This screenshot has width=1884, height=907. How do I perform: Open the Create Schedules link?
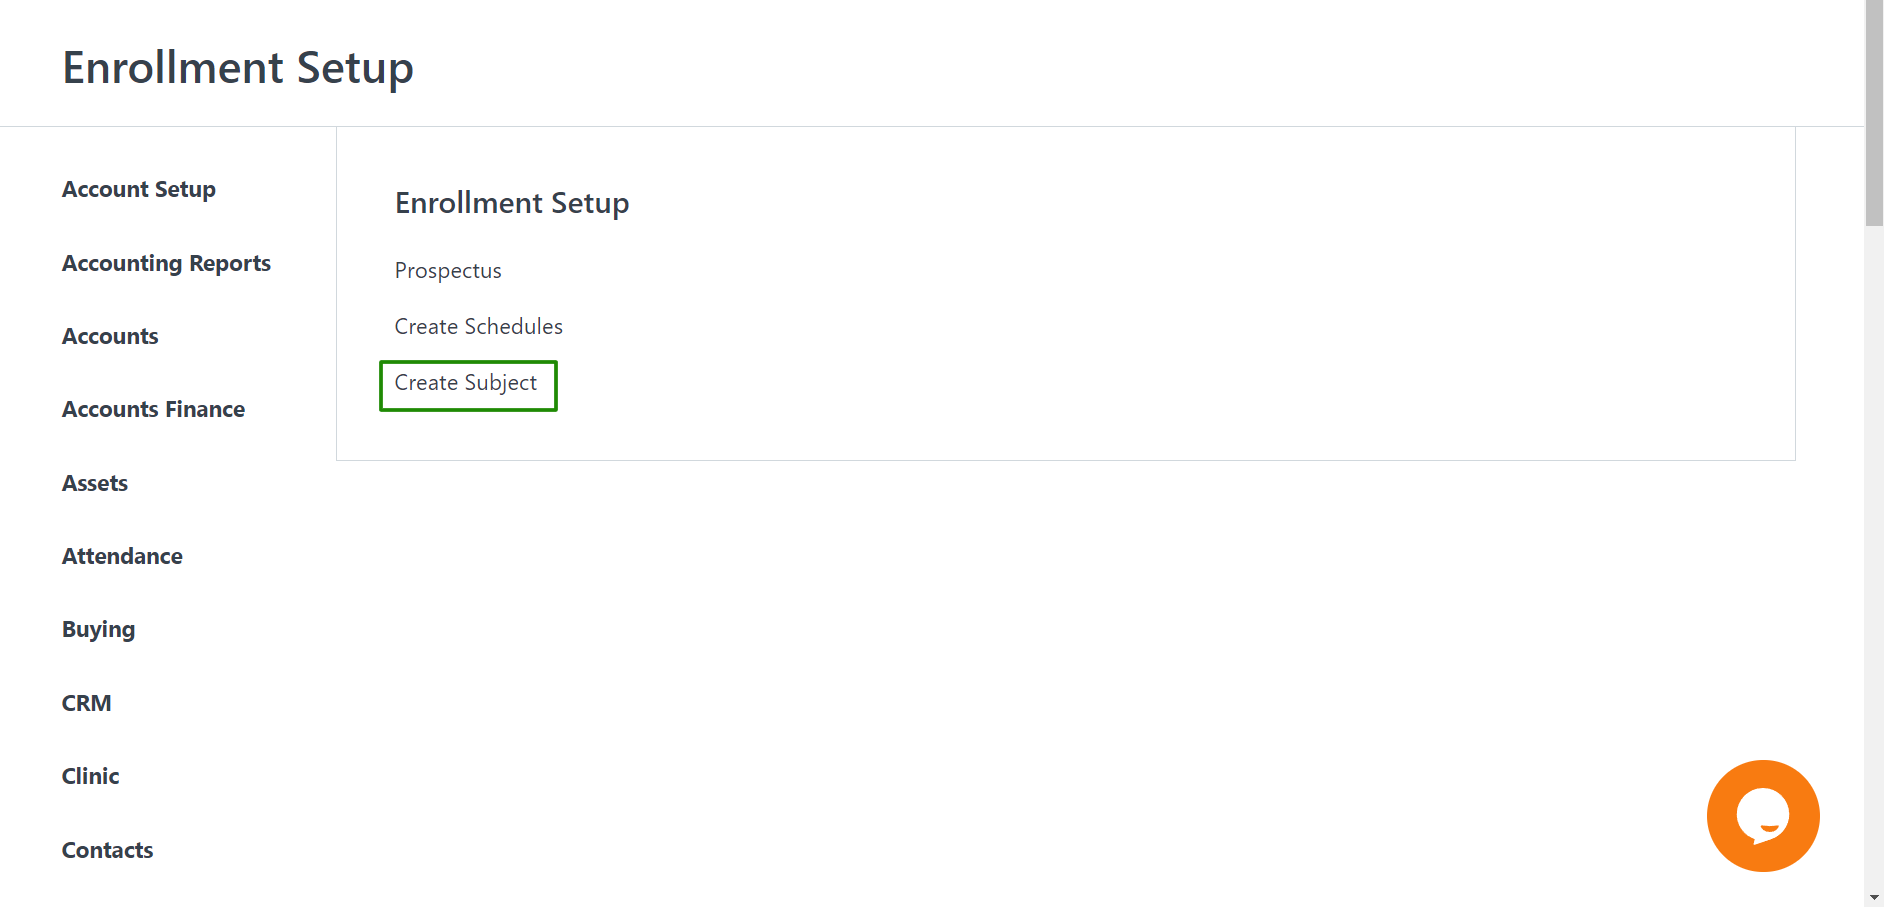[478, 327]
